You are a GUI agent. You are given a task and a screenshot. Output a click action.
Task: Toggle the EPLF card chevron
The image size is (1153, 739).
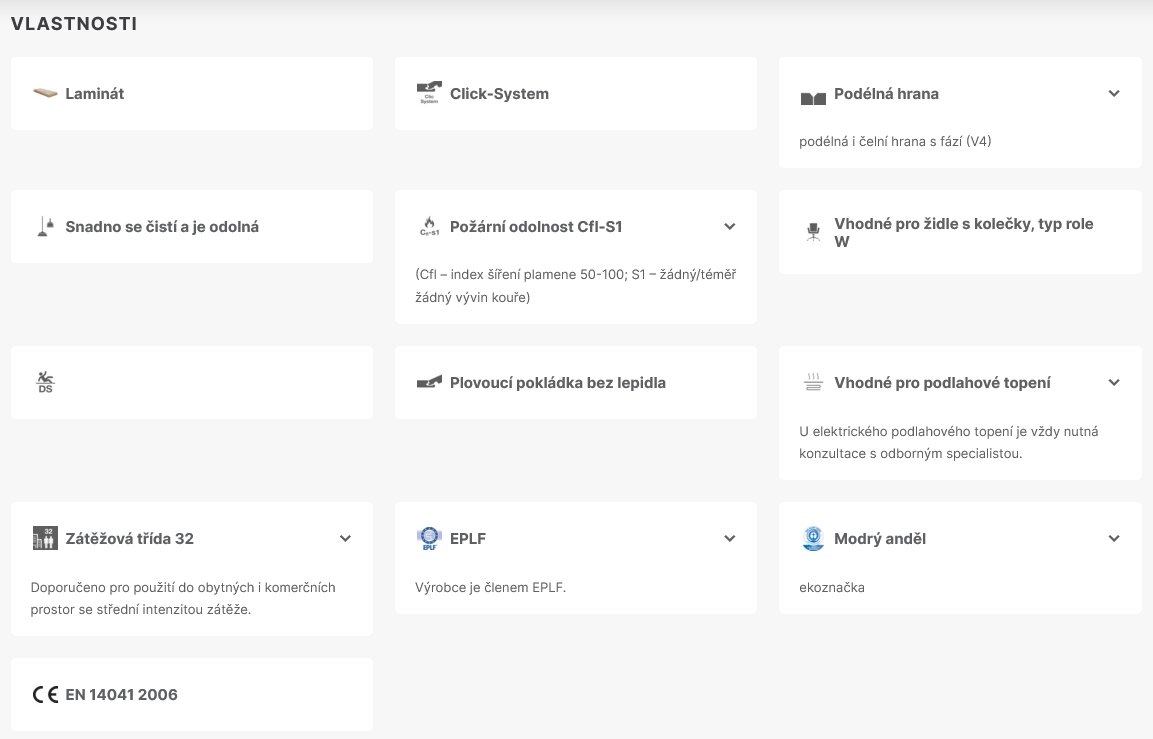730,538
